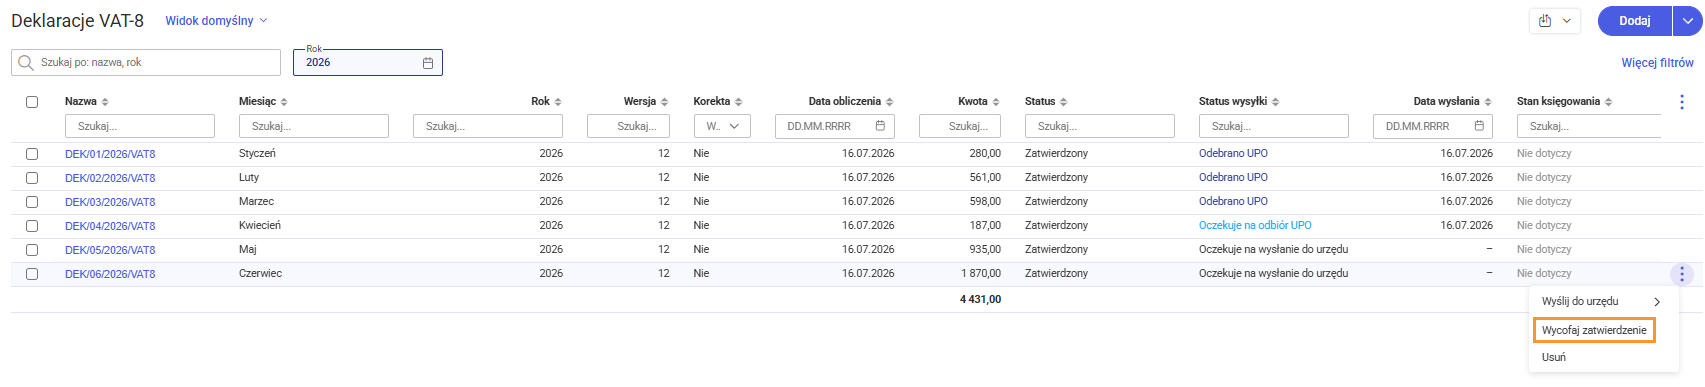Sort by Nazwa column arrows
The height and width of the screenshot is (387, 1705).
[x=105, y=102]
